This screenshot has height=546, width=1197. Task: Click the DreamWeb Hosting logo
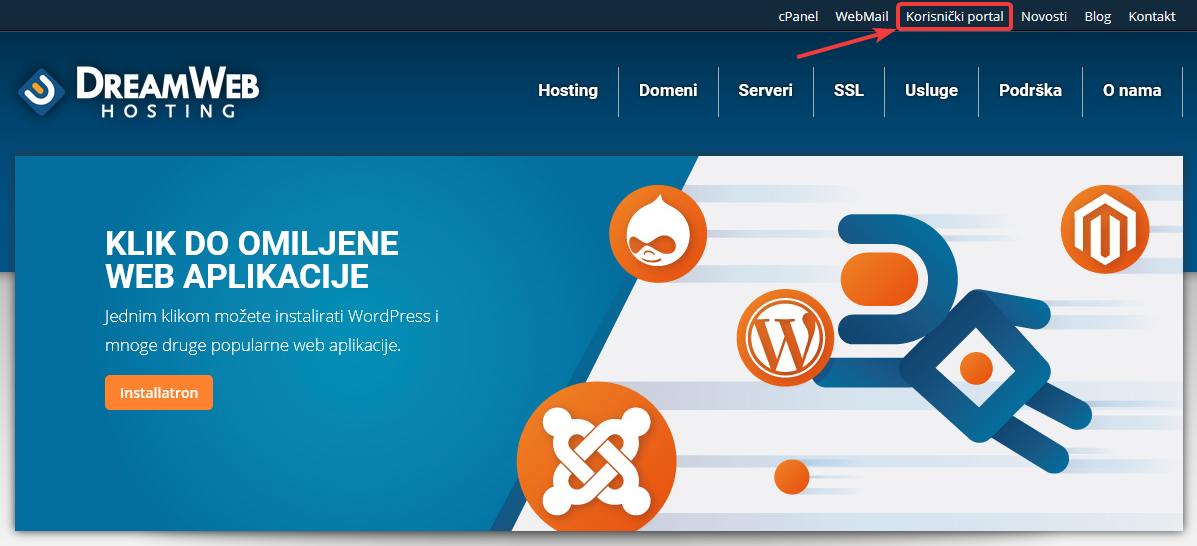[x=139, y=92]
